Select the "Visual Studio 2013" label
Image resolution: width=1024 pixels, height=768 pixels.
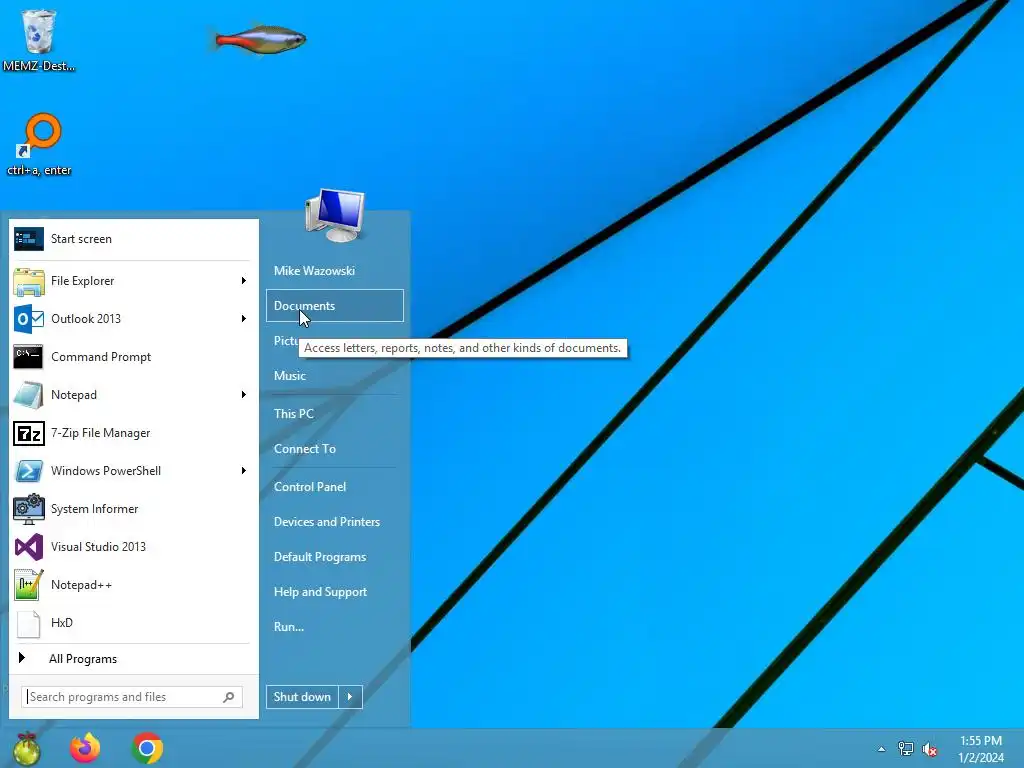(x=99, y=547)
